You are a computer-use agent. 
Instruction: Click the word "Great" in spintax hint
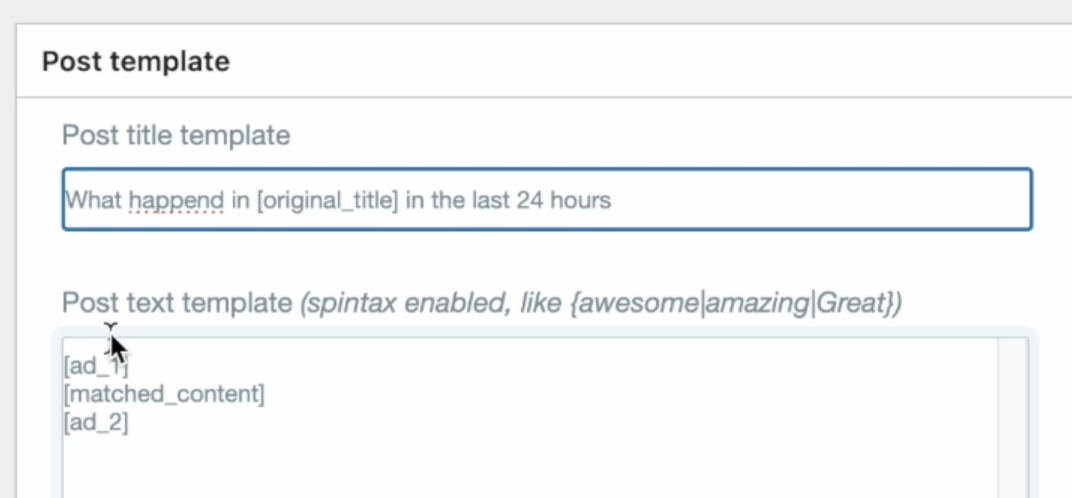(850, 304)
